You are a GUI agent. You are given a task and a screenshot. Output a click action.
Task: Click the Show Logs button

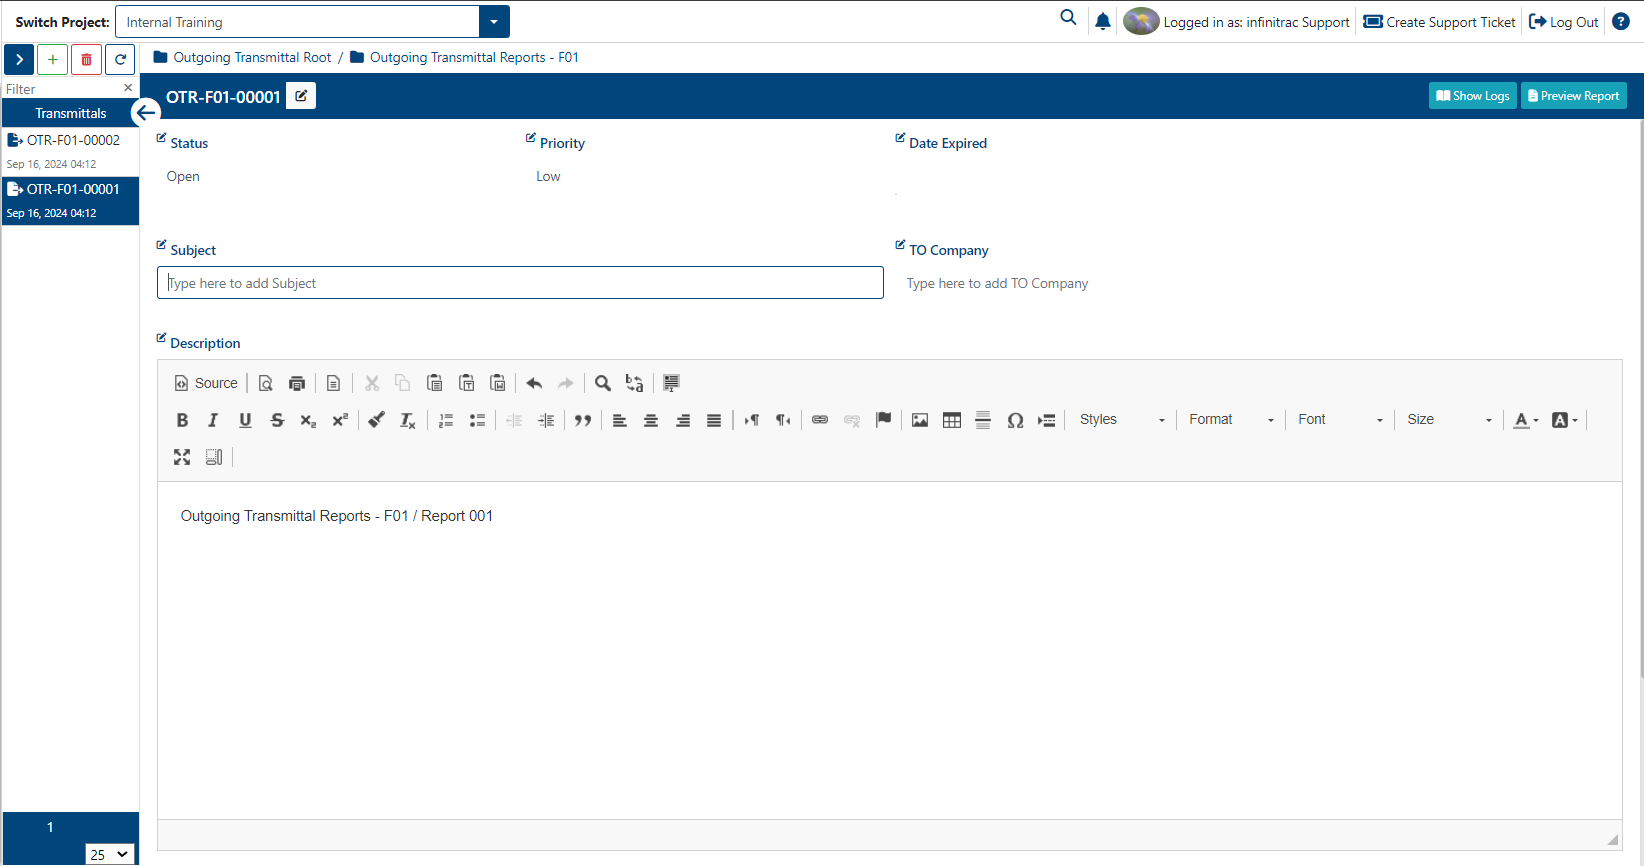pos(1473,96)
